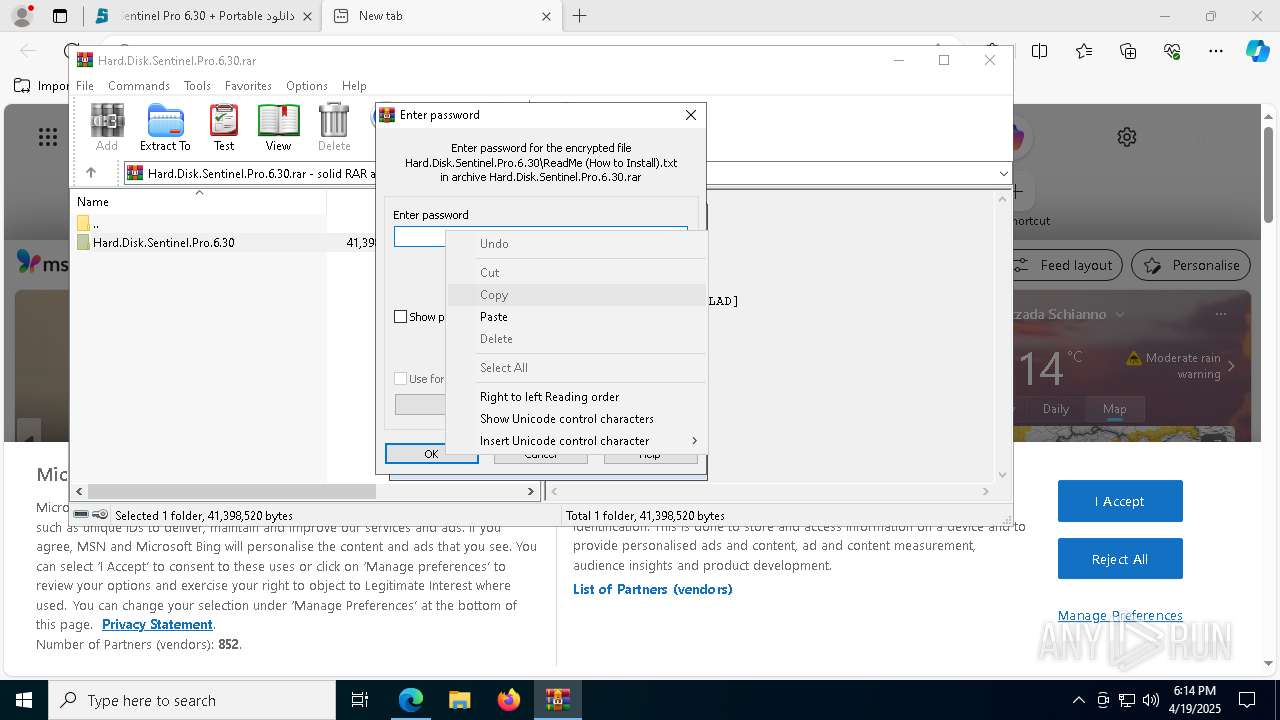This screenshot has height=720, width=1280.
Task: Choose Paste from the context menu
Action: (577, 317)
